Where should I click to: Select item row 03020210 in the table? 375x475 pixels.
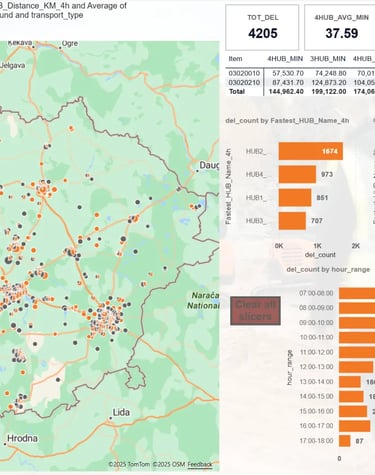244,82
